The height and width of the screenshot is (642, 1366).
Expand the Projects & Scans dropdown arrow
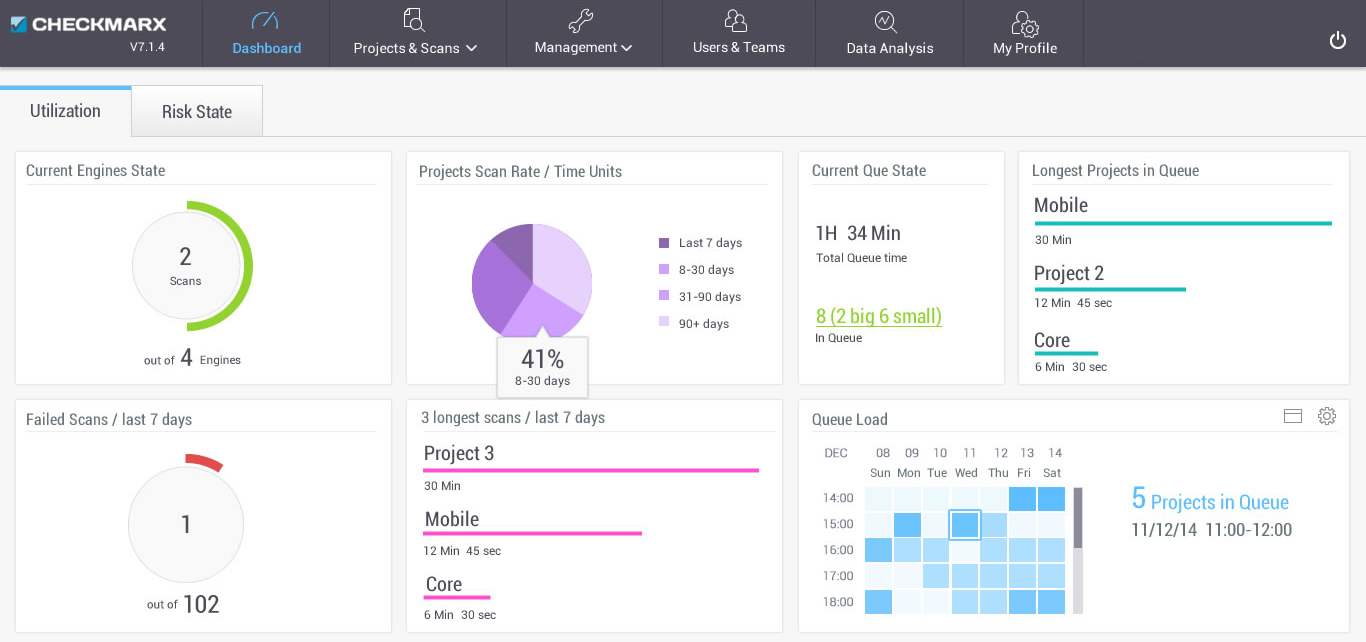472,48
